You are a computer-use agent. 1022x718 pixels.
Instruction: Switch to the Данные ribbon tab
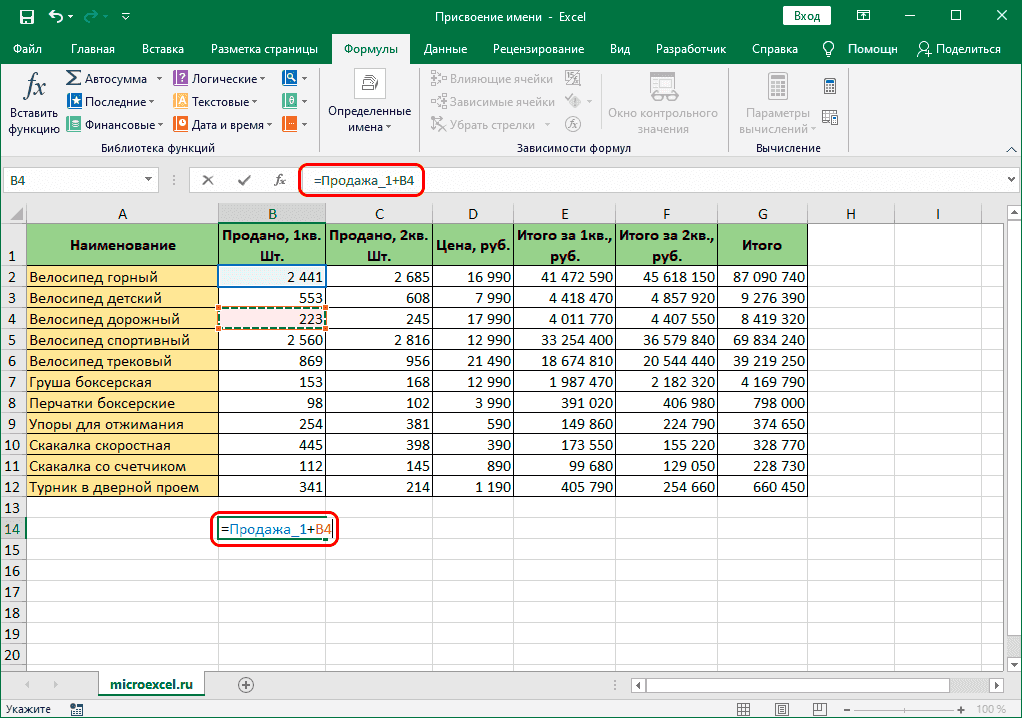pyautogui.click(x=444, y=47)
